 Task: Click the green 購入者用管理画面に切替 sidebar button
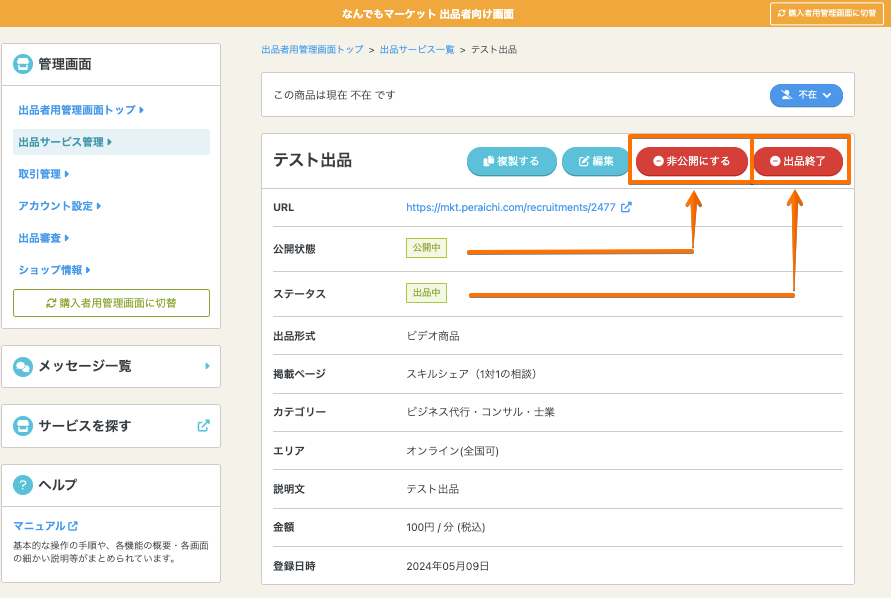(111, 303)
